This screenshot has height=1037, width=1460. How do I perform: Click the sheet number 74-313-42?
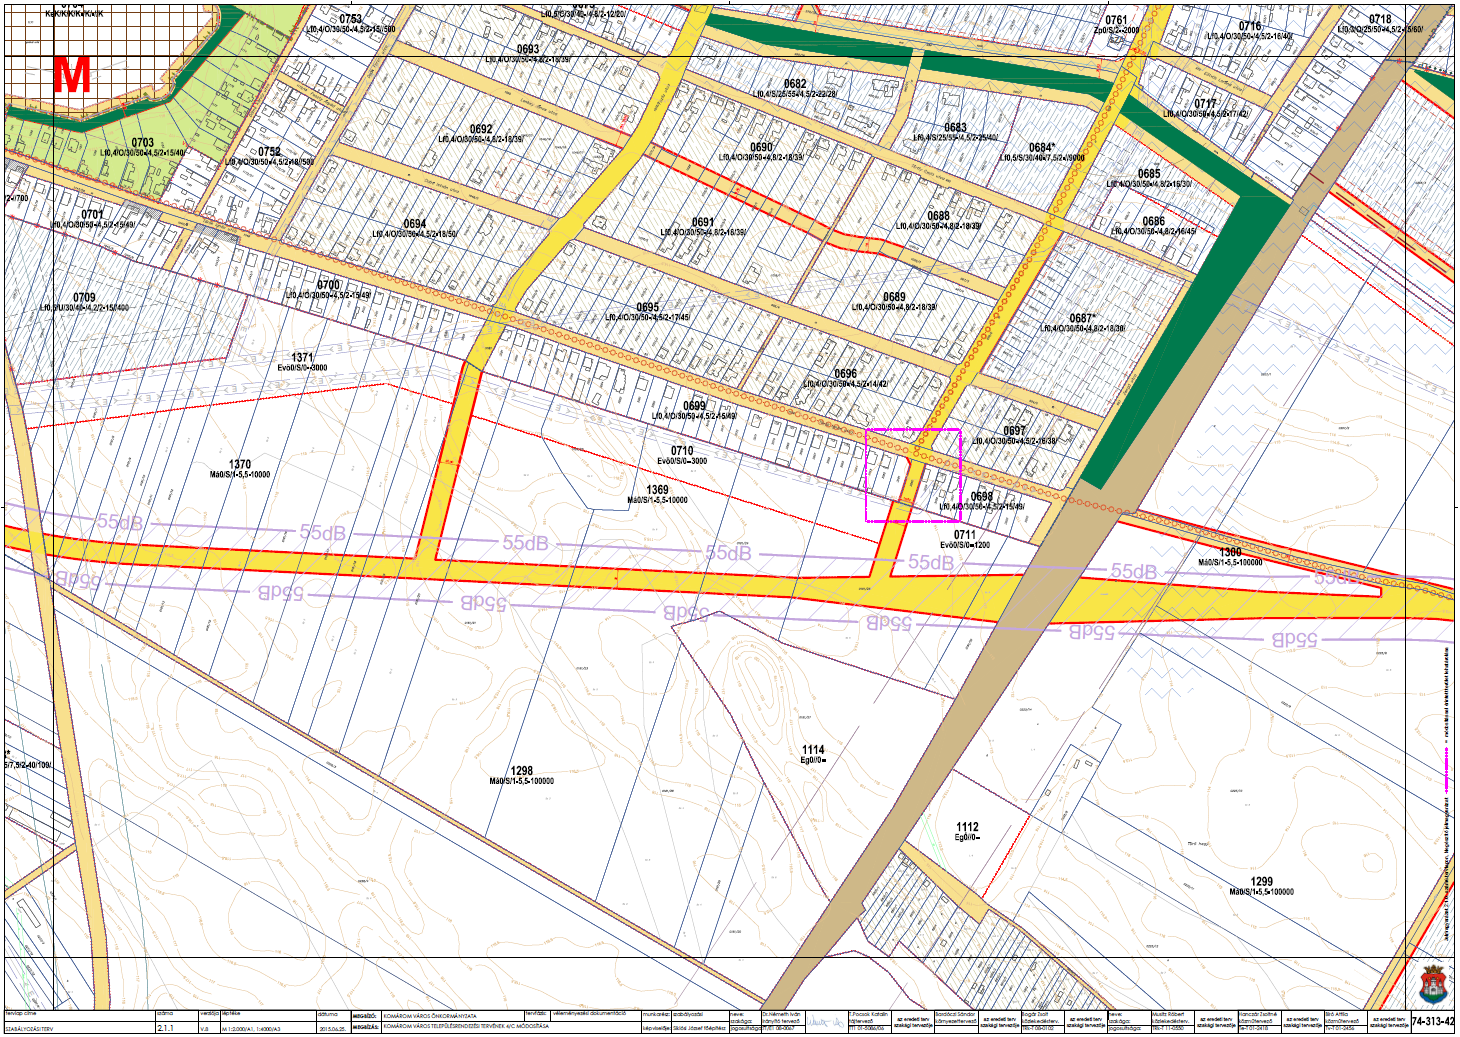1432,1021
